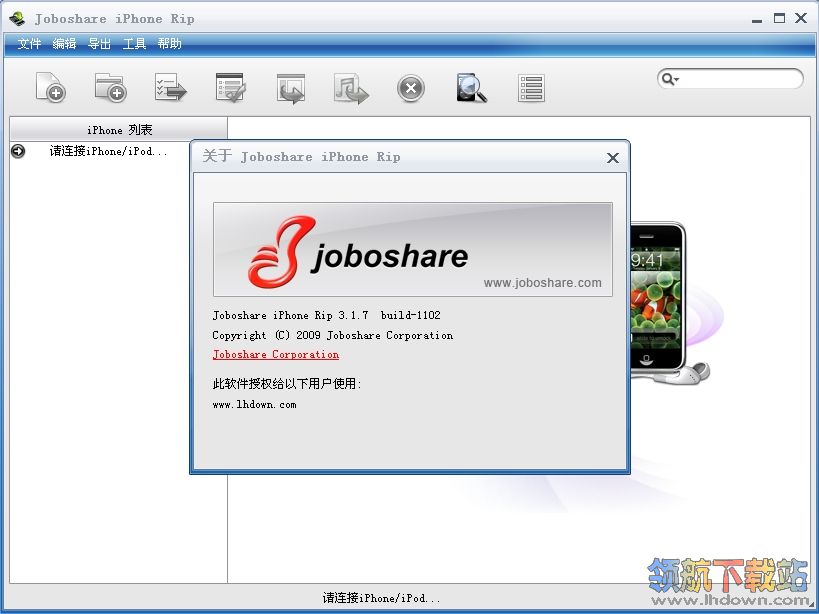Viewport: 819px width, 614px height.
Task: Click the version text 3.1.7 build-1102
Action: [390, 315]
